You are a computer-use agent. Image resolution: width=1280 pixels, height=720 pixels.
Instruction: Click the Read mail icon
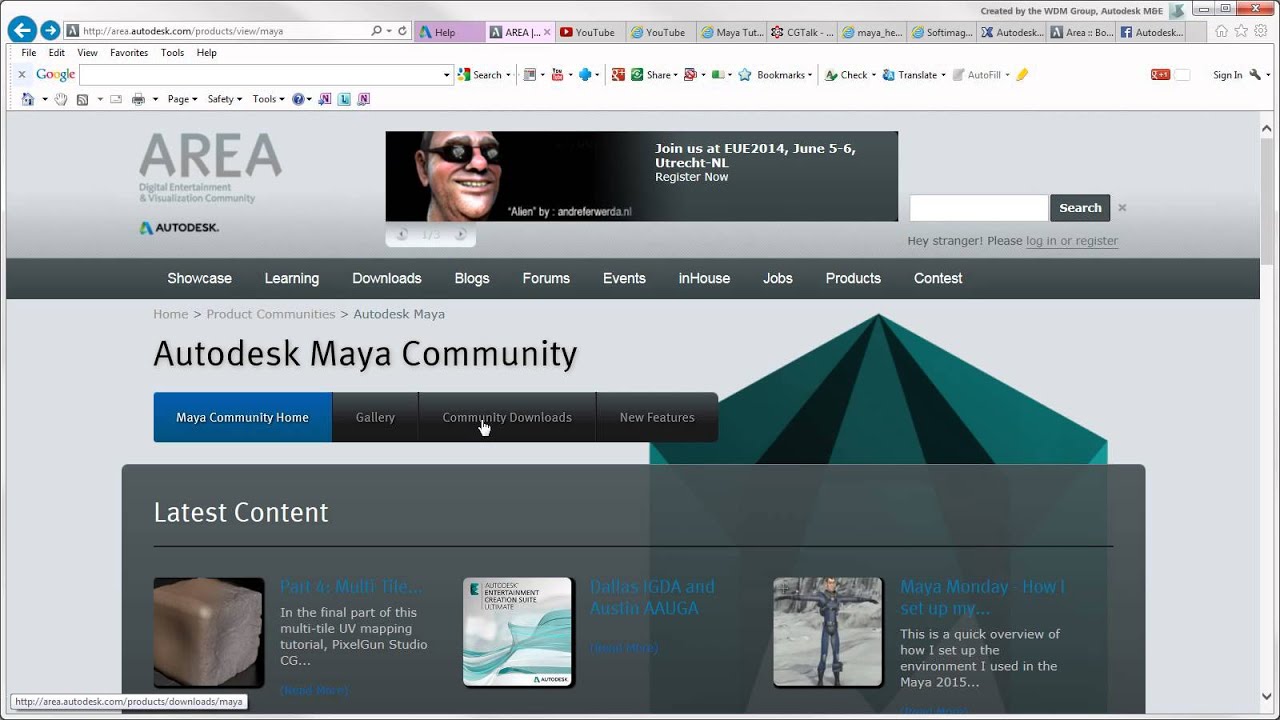point(116,99)
